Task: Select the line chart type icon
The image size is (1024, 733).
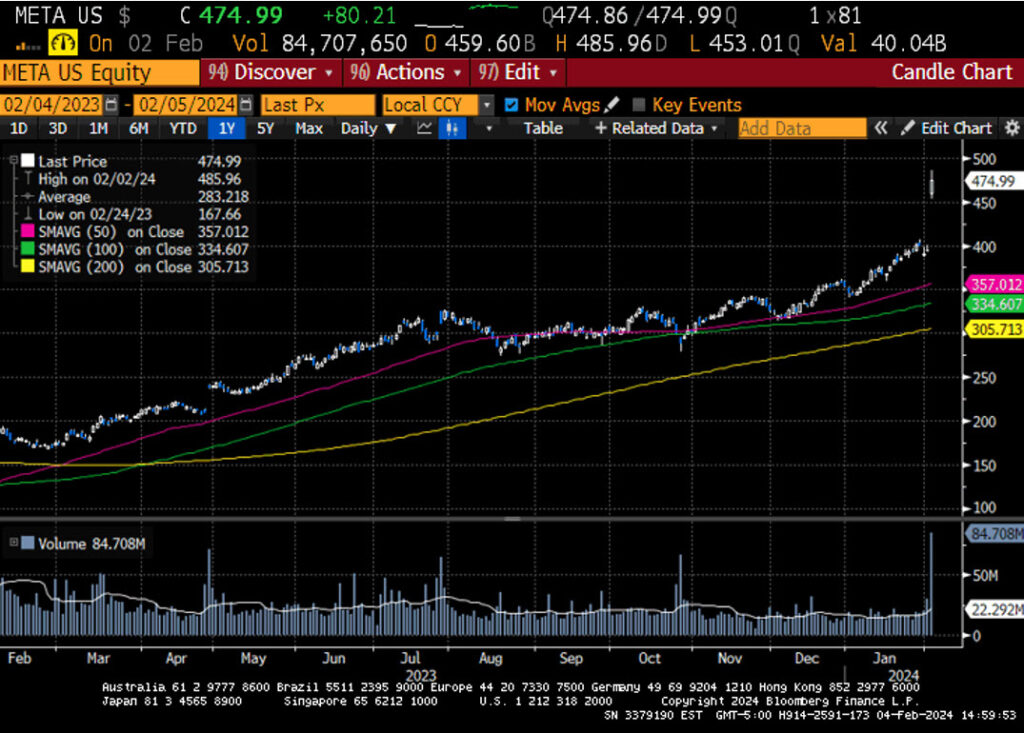Action: (424, 128)
